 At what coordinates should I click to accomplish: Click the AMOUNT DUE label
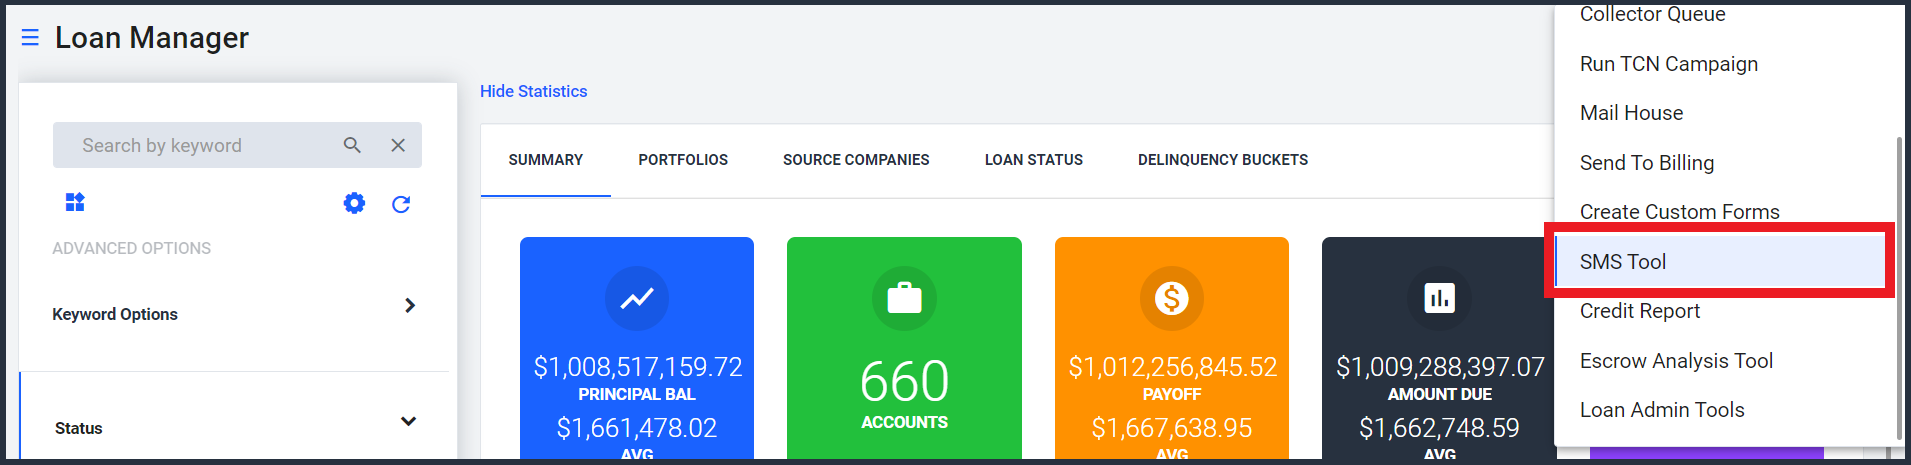click(x=1440, y=395)
